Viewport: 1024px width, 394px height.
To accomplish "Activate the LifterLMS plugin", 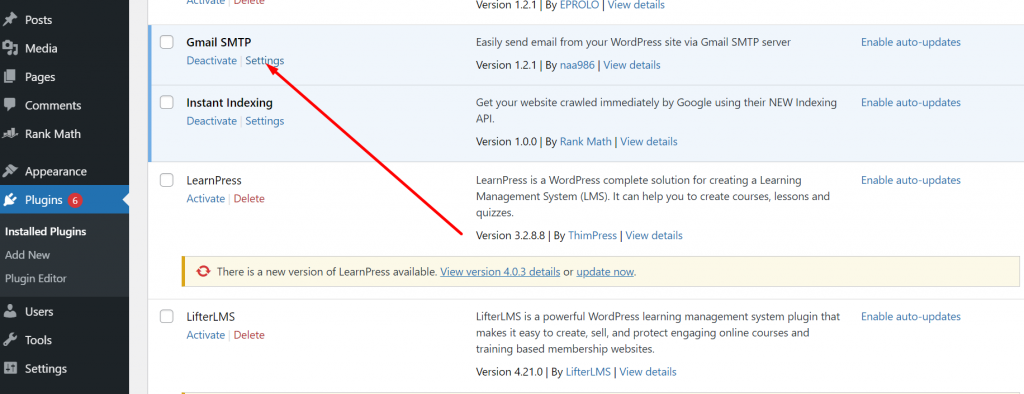I will pyautogui.click(x=206, y=335).
